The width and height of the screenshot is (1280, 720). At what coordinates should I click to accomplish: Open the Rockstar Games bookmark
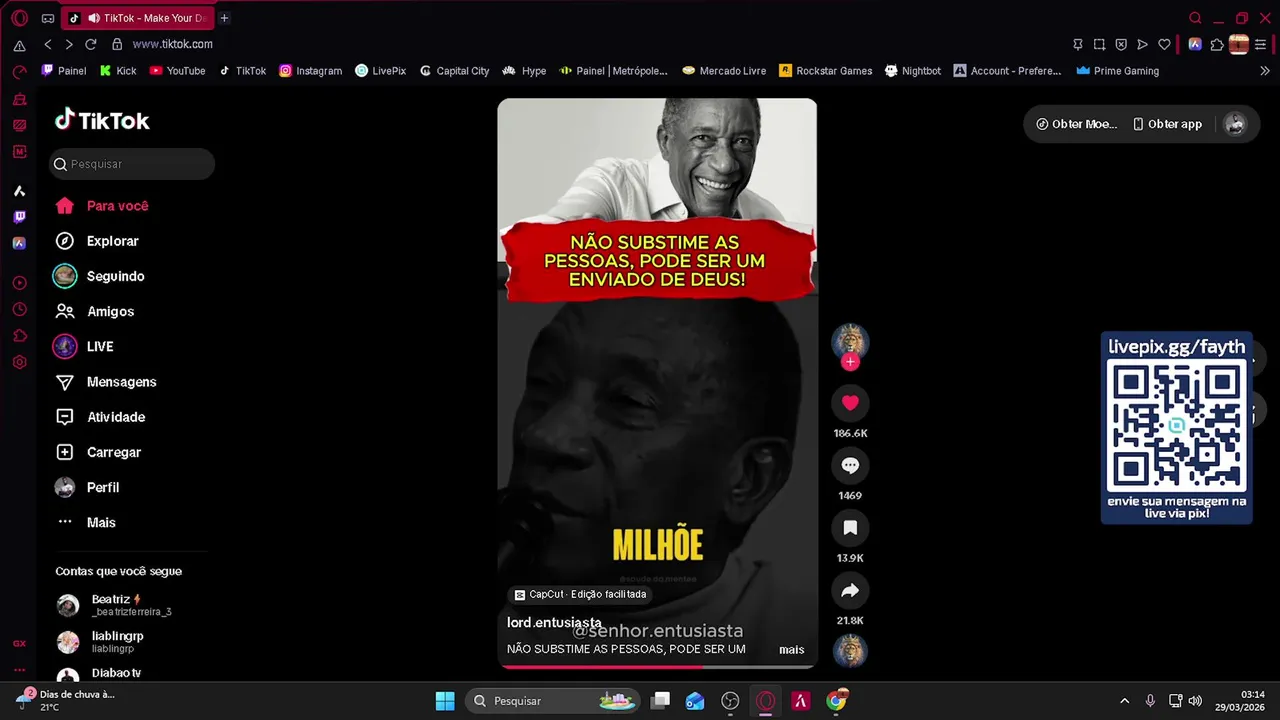[826, 71]
